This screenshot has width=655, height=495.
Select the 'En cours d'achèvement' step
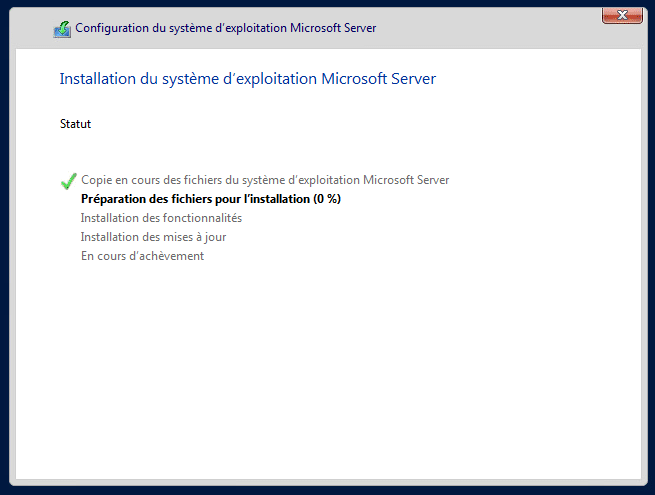coord(142,256)
